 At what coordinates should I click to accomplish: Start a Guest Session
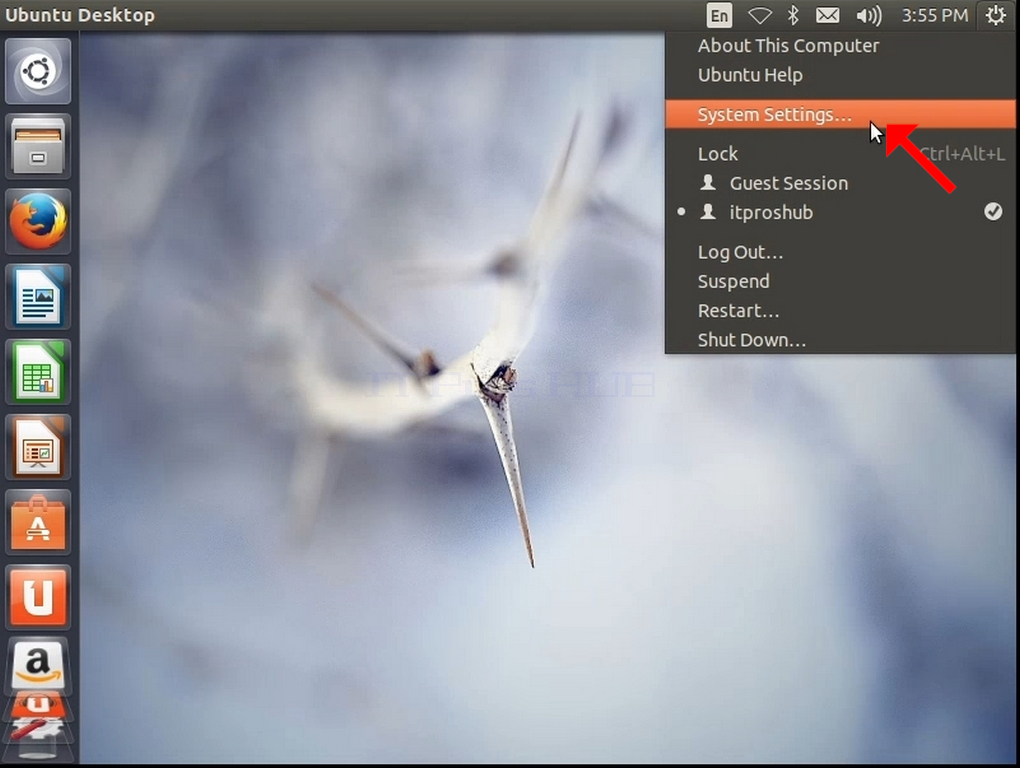(x=840, y=183)
